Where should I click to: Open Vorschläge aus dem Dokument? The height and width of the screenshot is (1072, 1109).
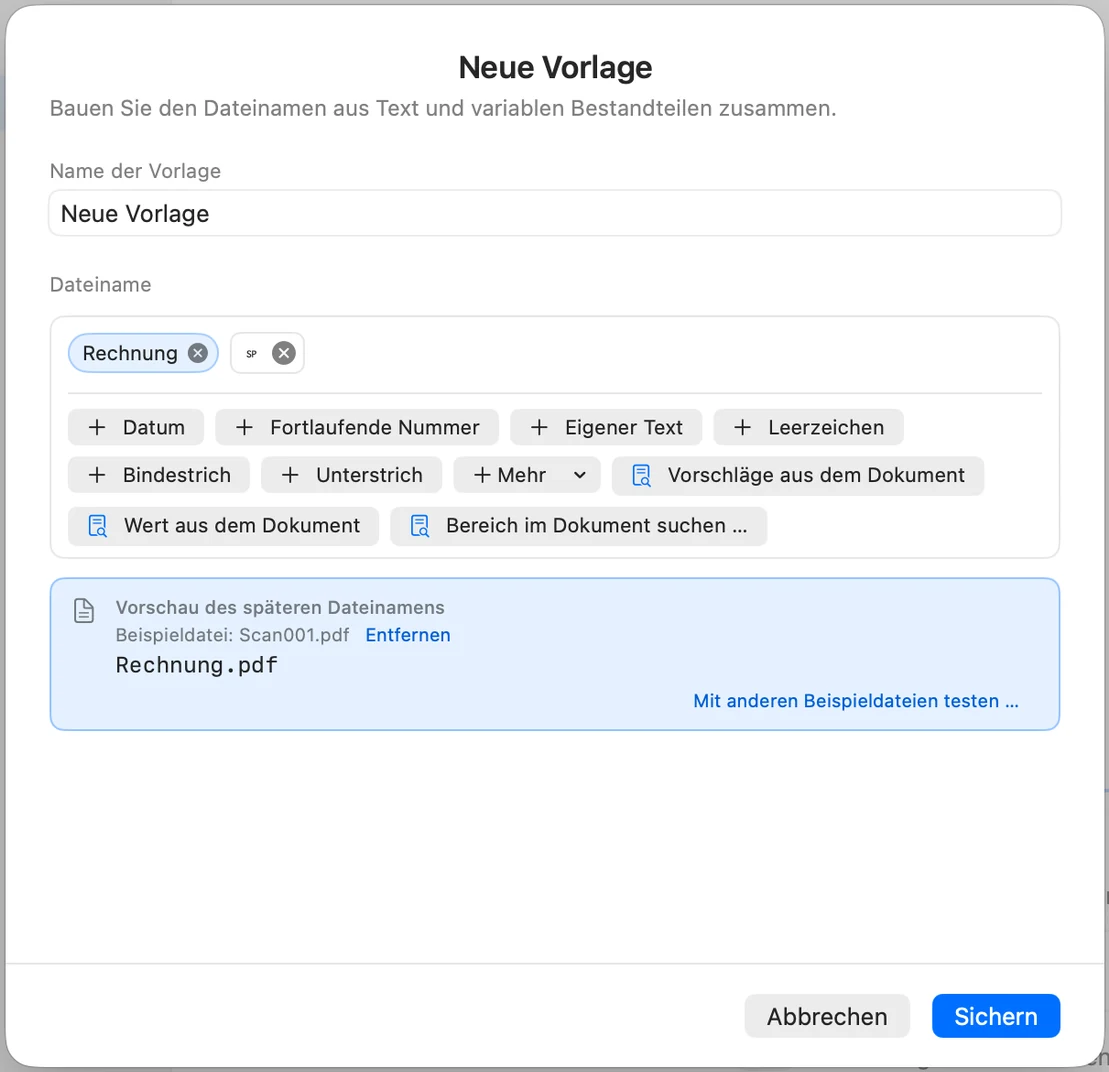798,475
